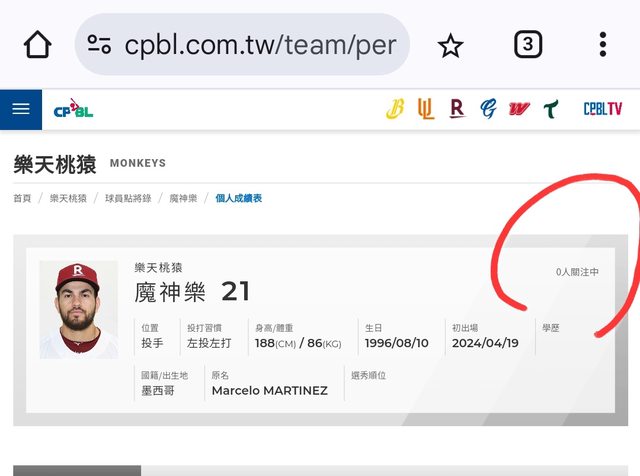640x476 pixels.
Task: Open site settings icon in address bar
Action: pyautogui.click(x=99, y=44)
